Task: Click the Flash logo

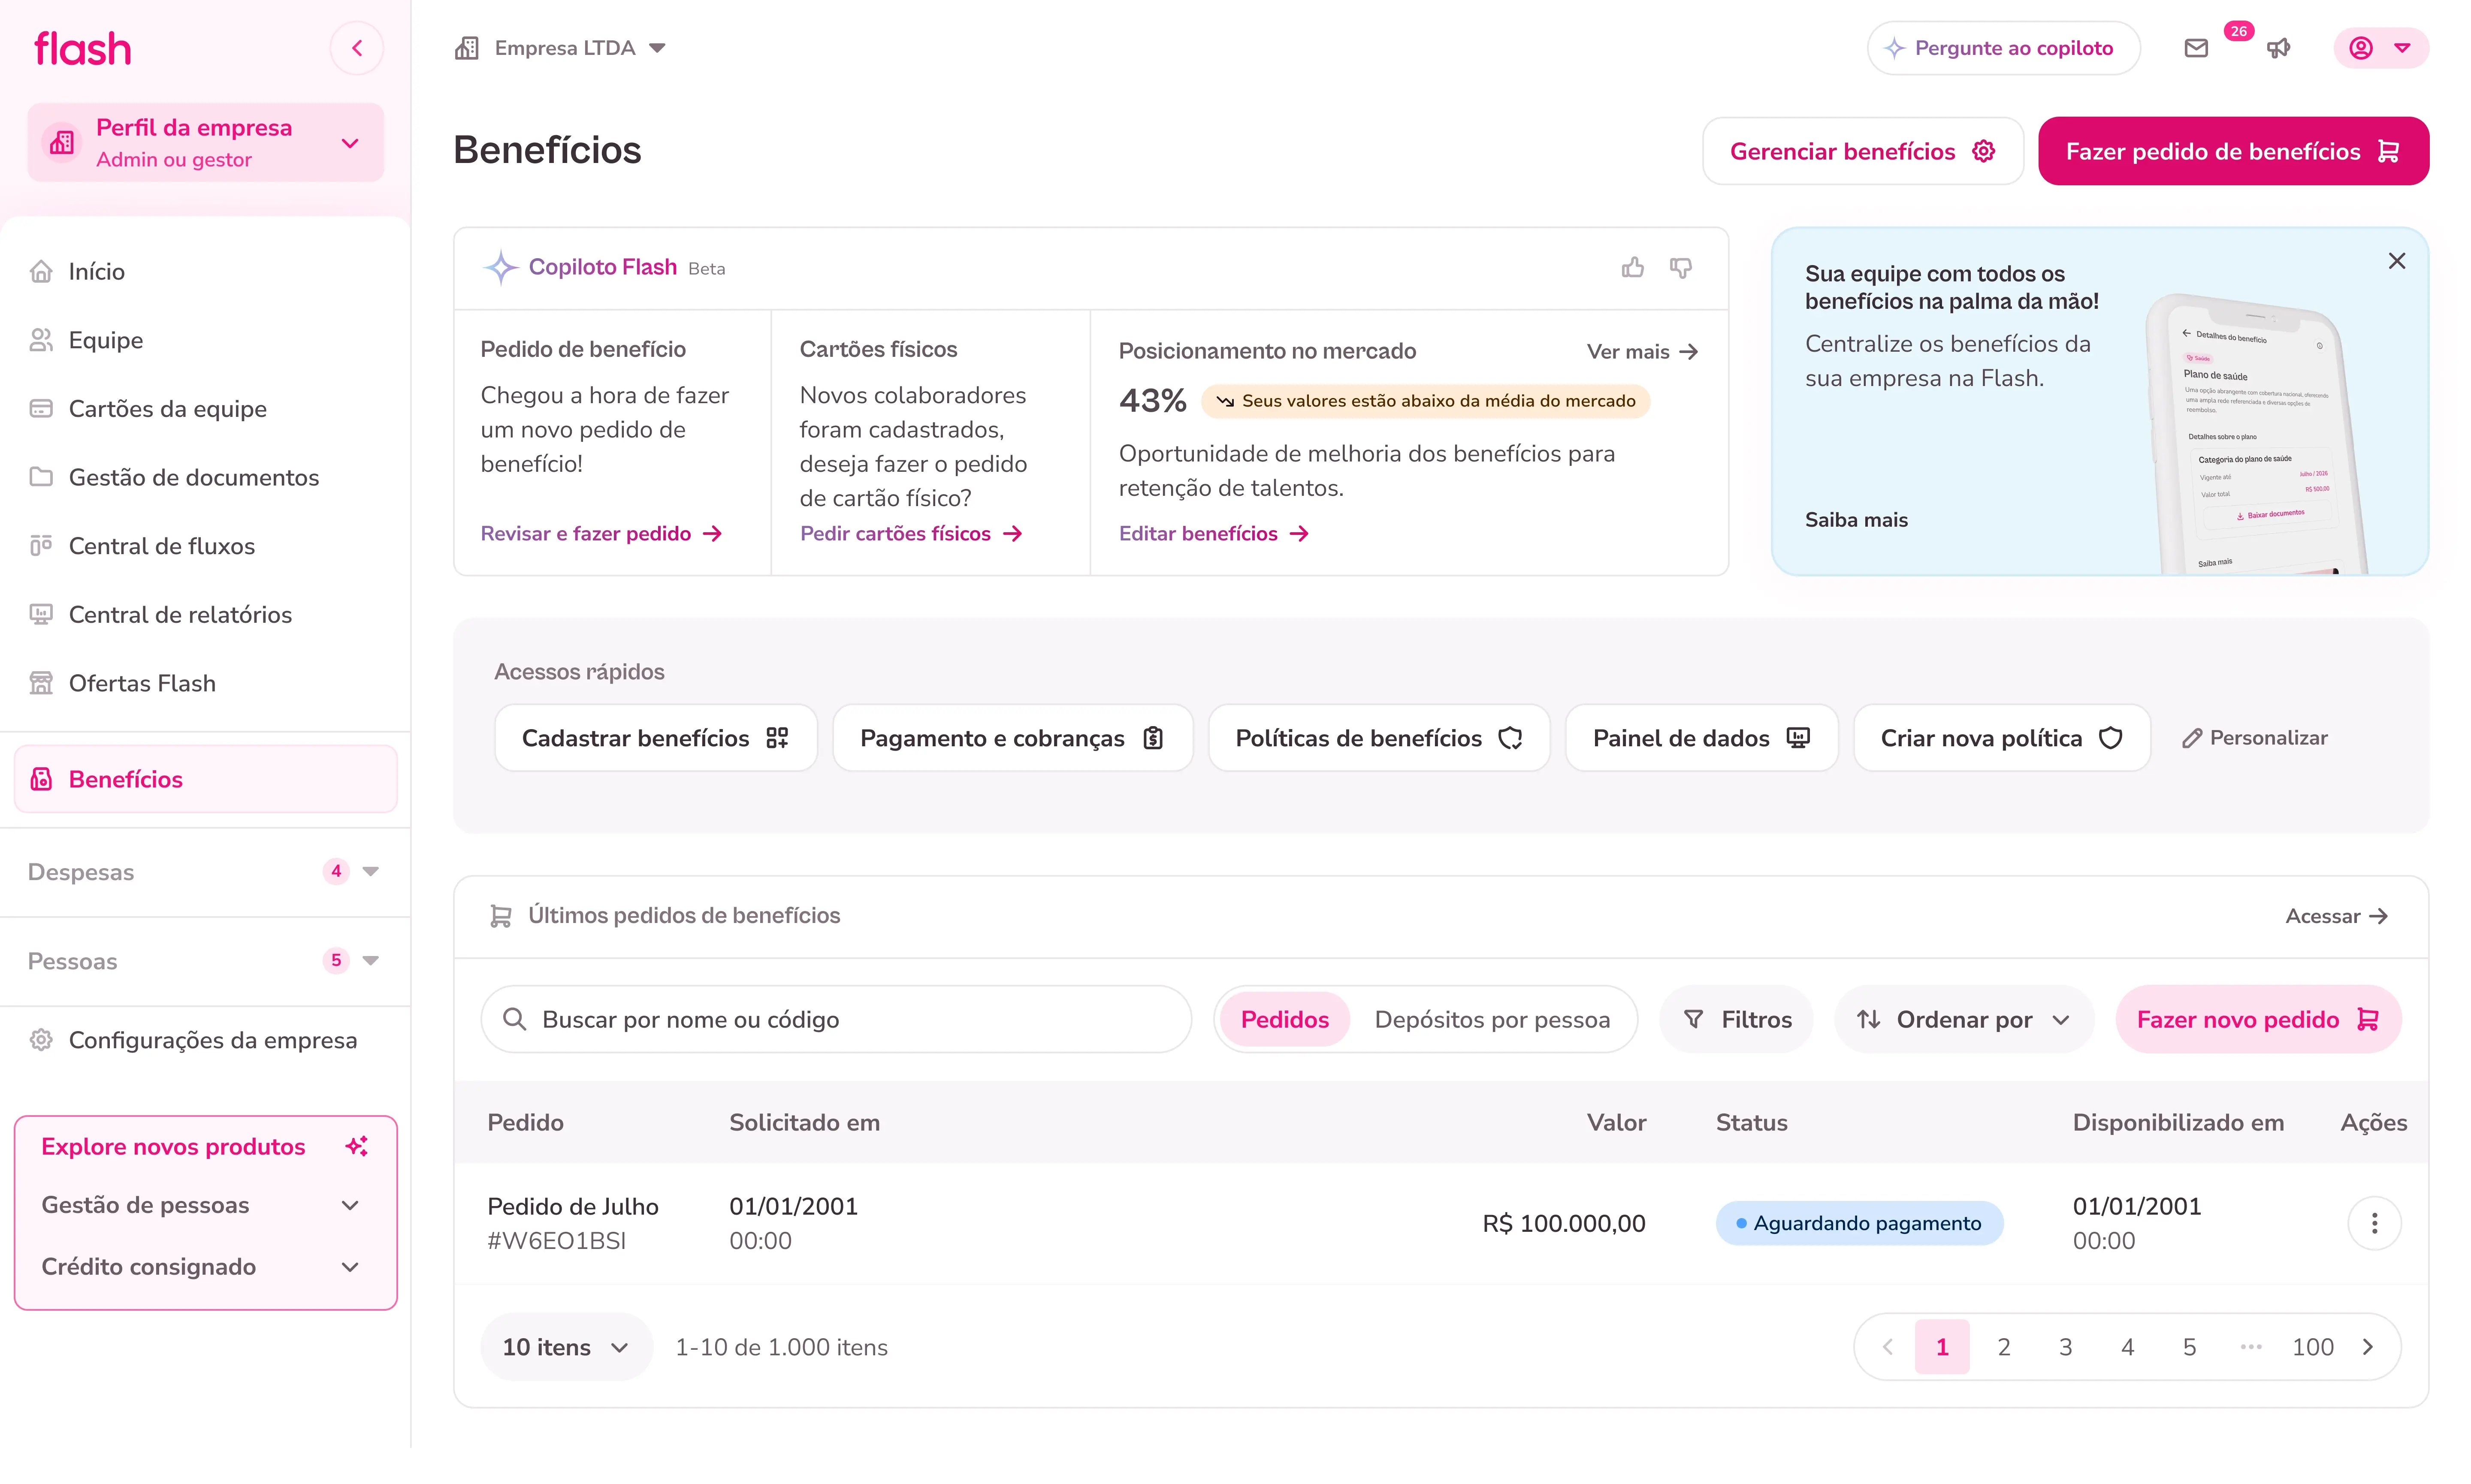Action: (83, 48)
